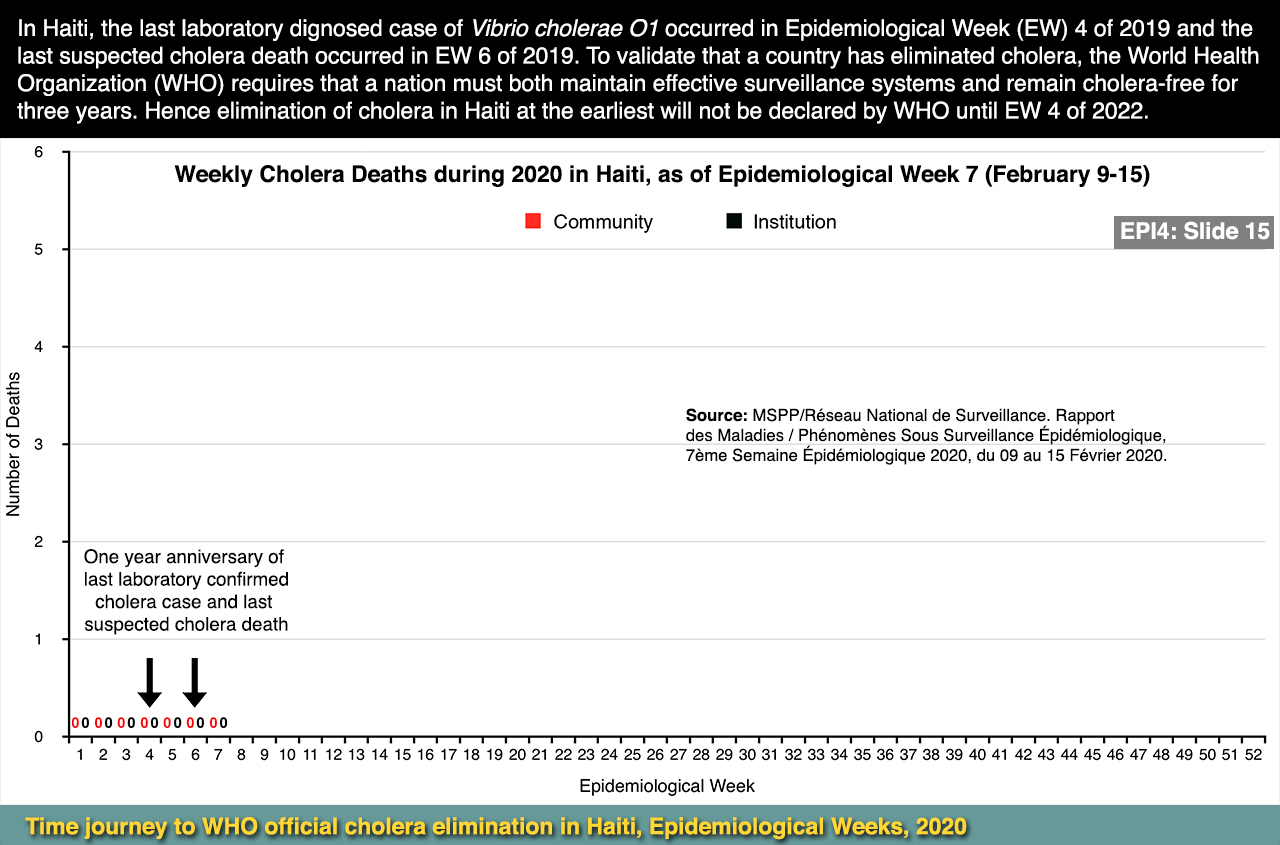This screenshot has height=845, width=1280.
Task: Select the Institution legend label
Action: [x=794, y=222]
